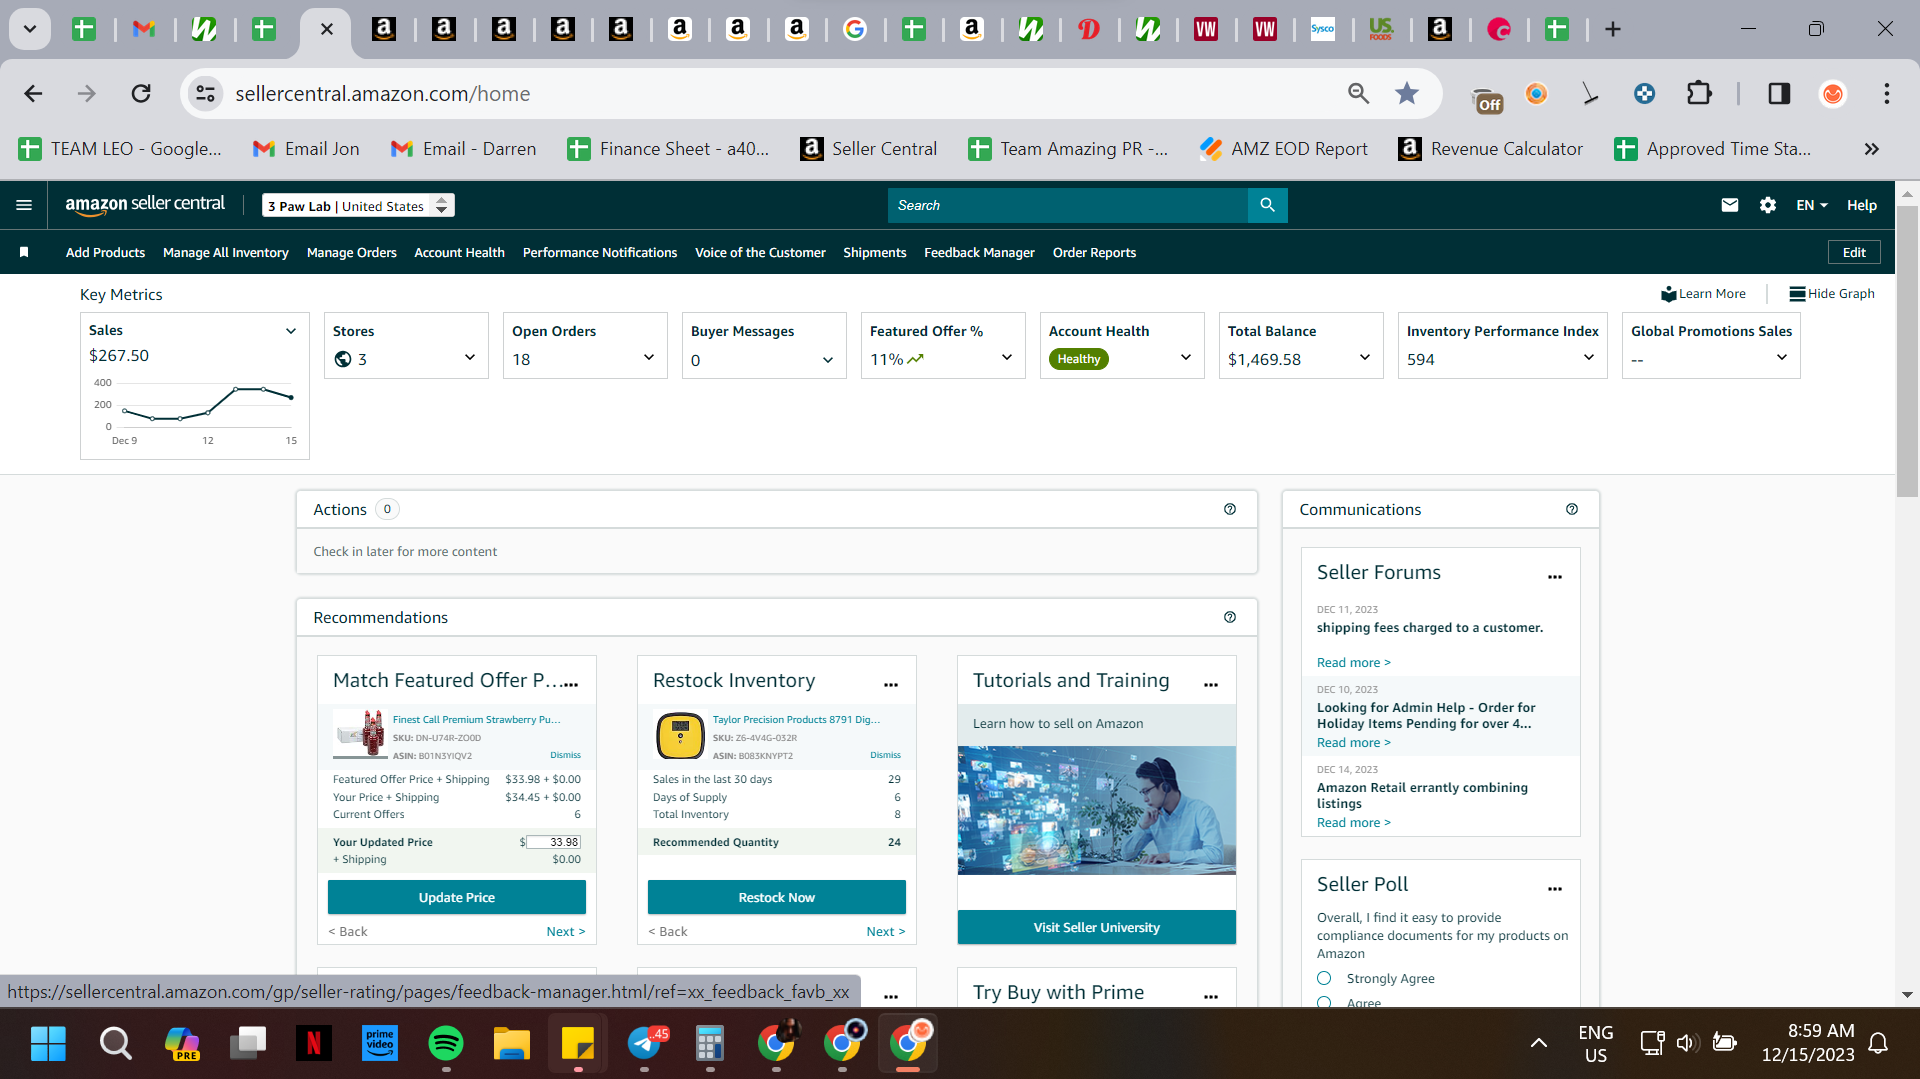Click the bookmark flag icon beside Add Products
Screen dimensions: 1920x1079
pos(24,252)
